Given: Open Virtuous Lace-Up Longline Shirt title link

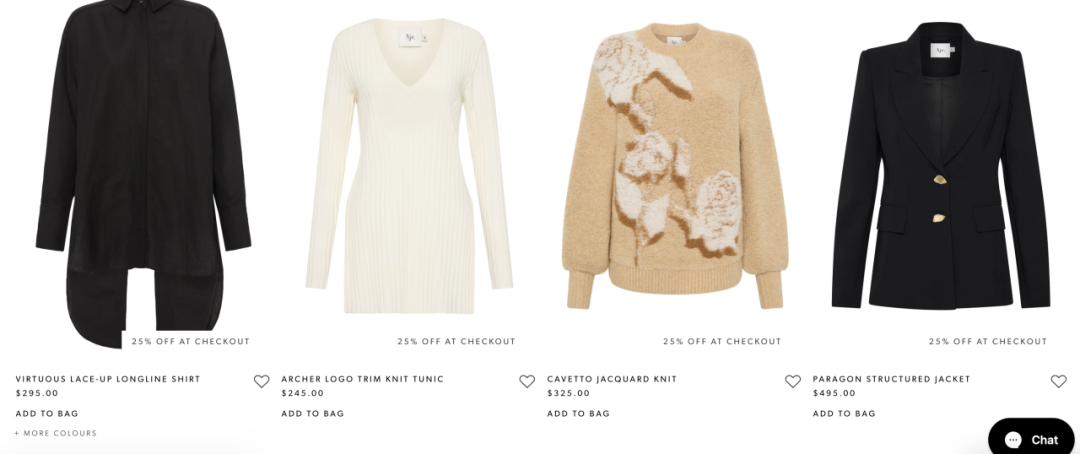Looking at the screenshot, I should coord(108,379).
